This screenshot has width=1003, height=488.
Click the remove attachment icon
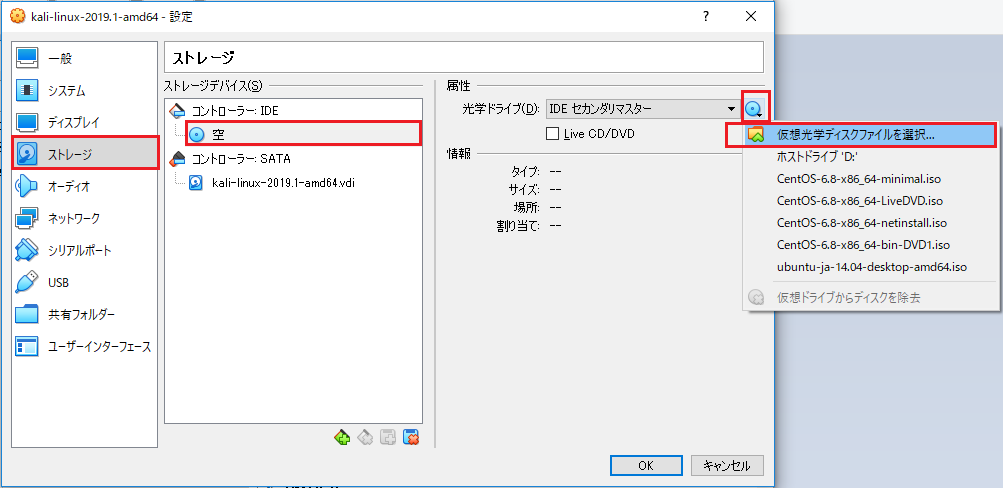pos(411,437)
